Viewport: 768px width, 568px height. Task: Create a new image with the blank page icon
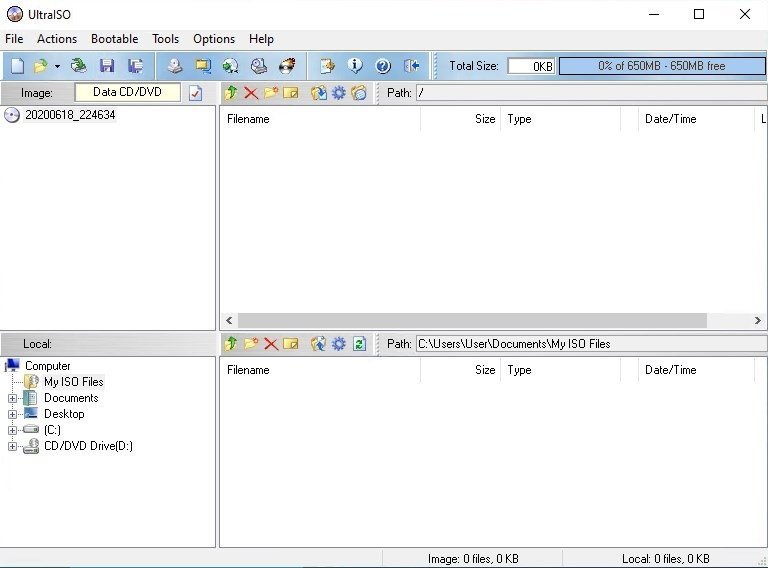click(18, 66)
